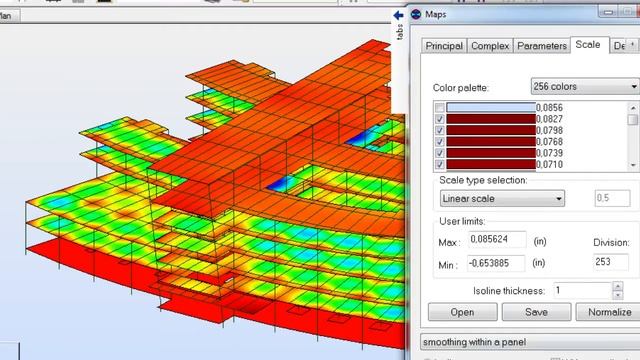Open the Parameters tab
Screen dimensions: 640x360
pos(542,46)
